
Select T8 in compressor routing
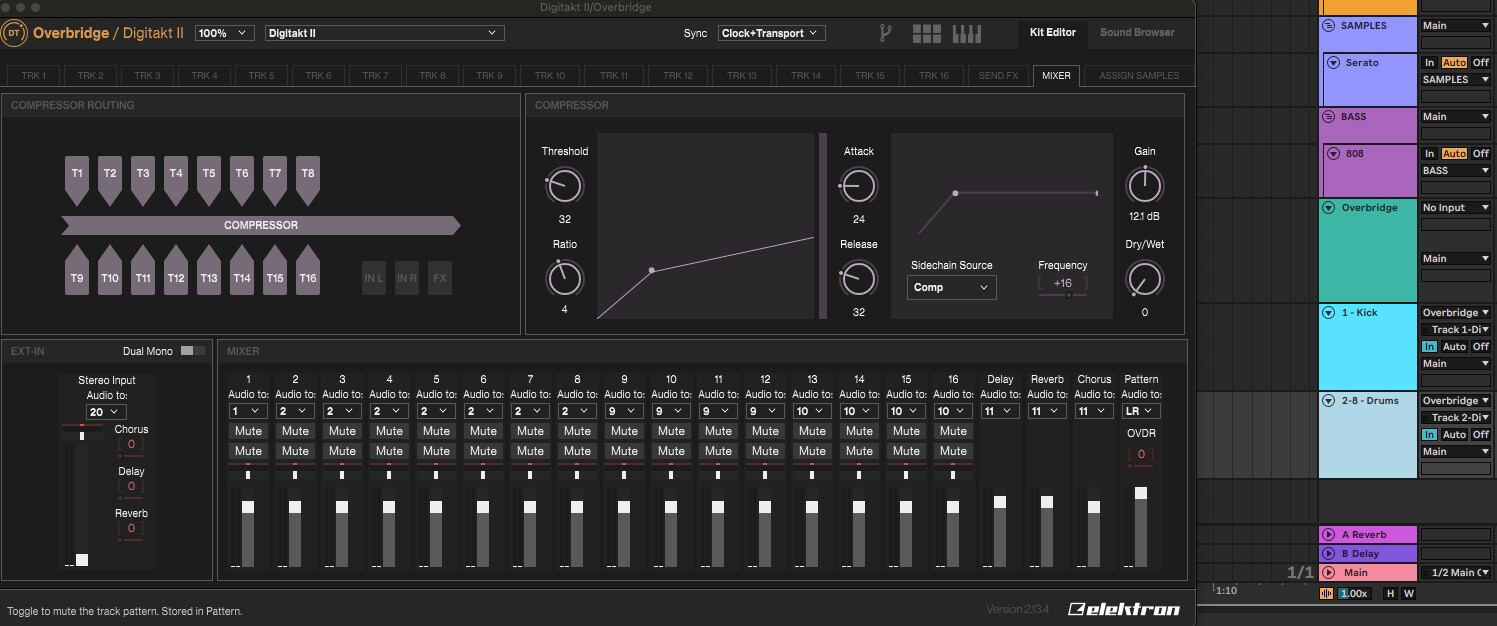(x=308, y=179)
